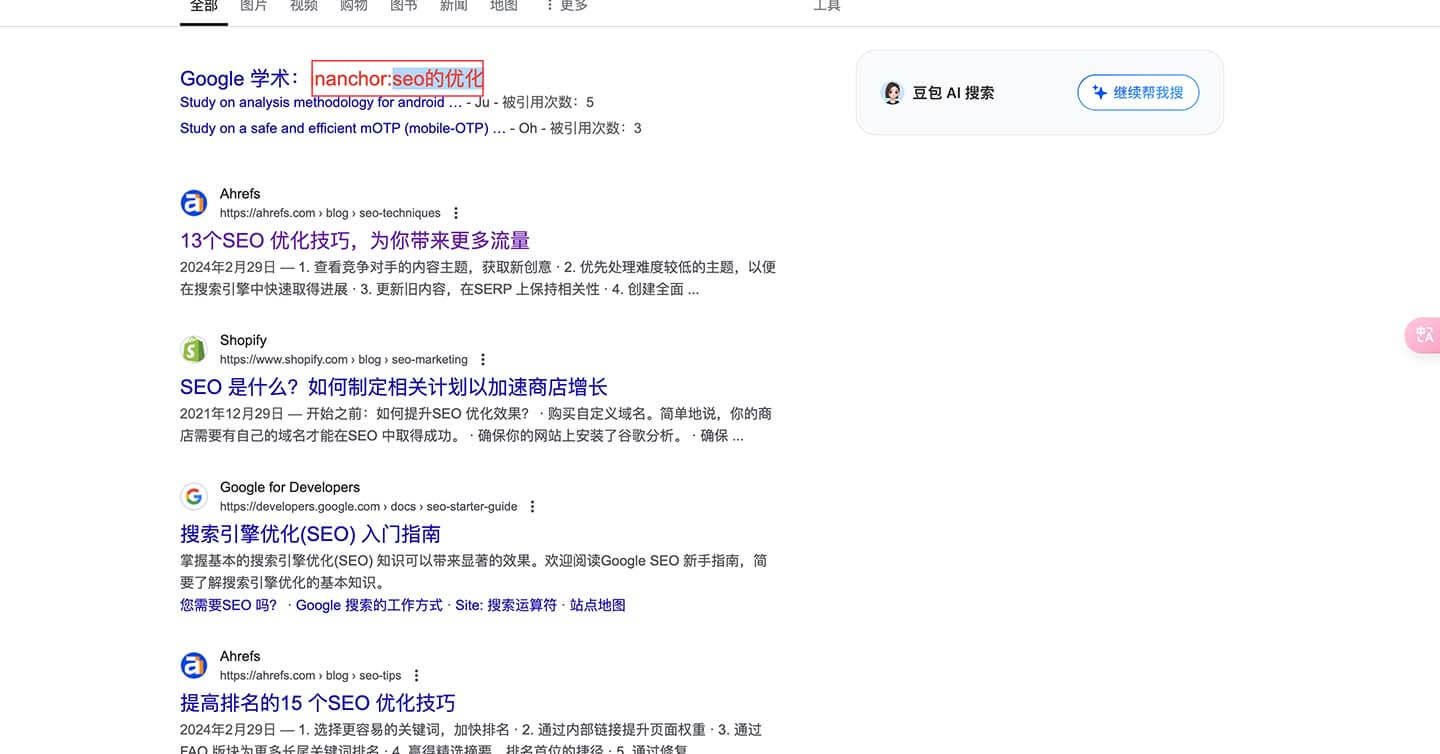Click the Shopify favicon icon
Image resolution: width=1440 pixels, height=754 pixels.
[194, 350]
